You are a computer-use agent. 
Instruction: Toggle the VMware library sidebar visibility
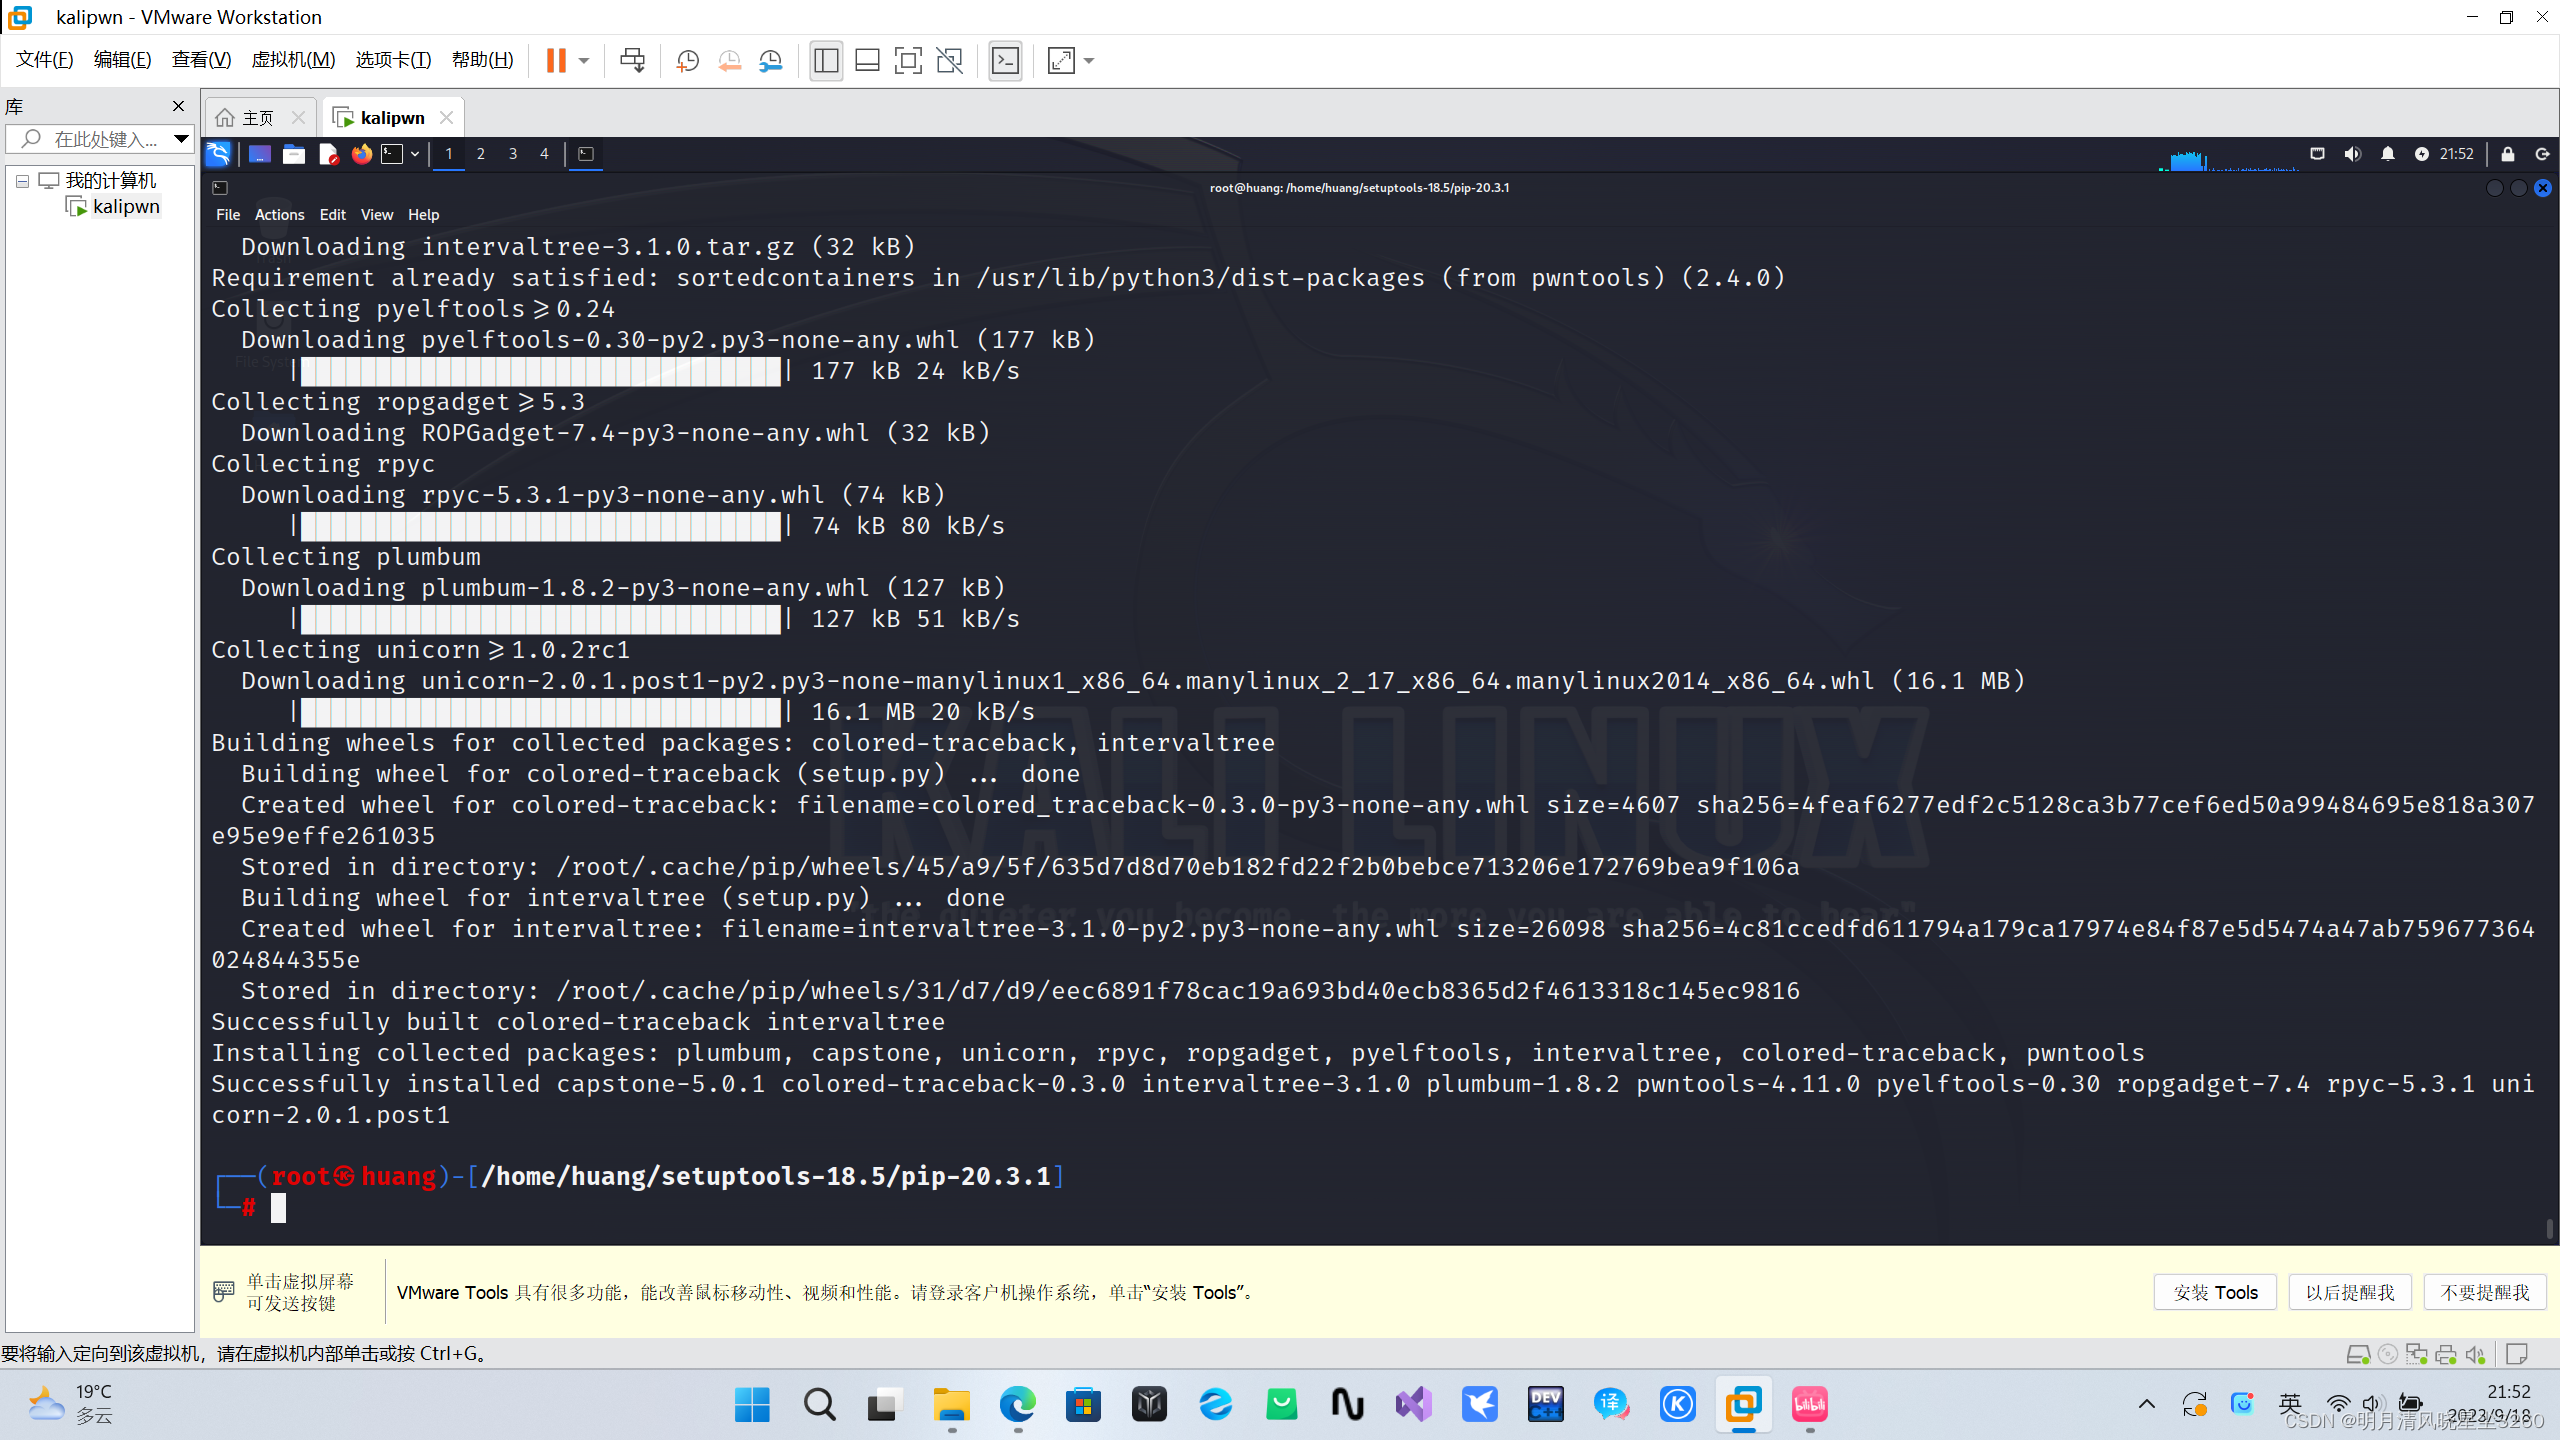(826, 60)
